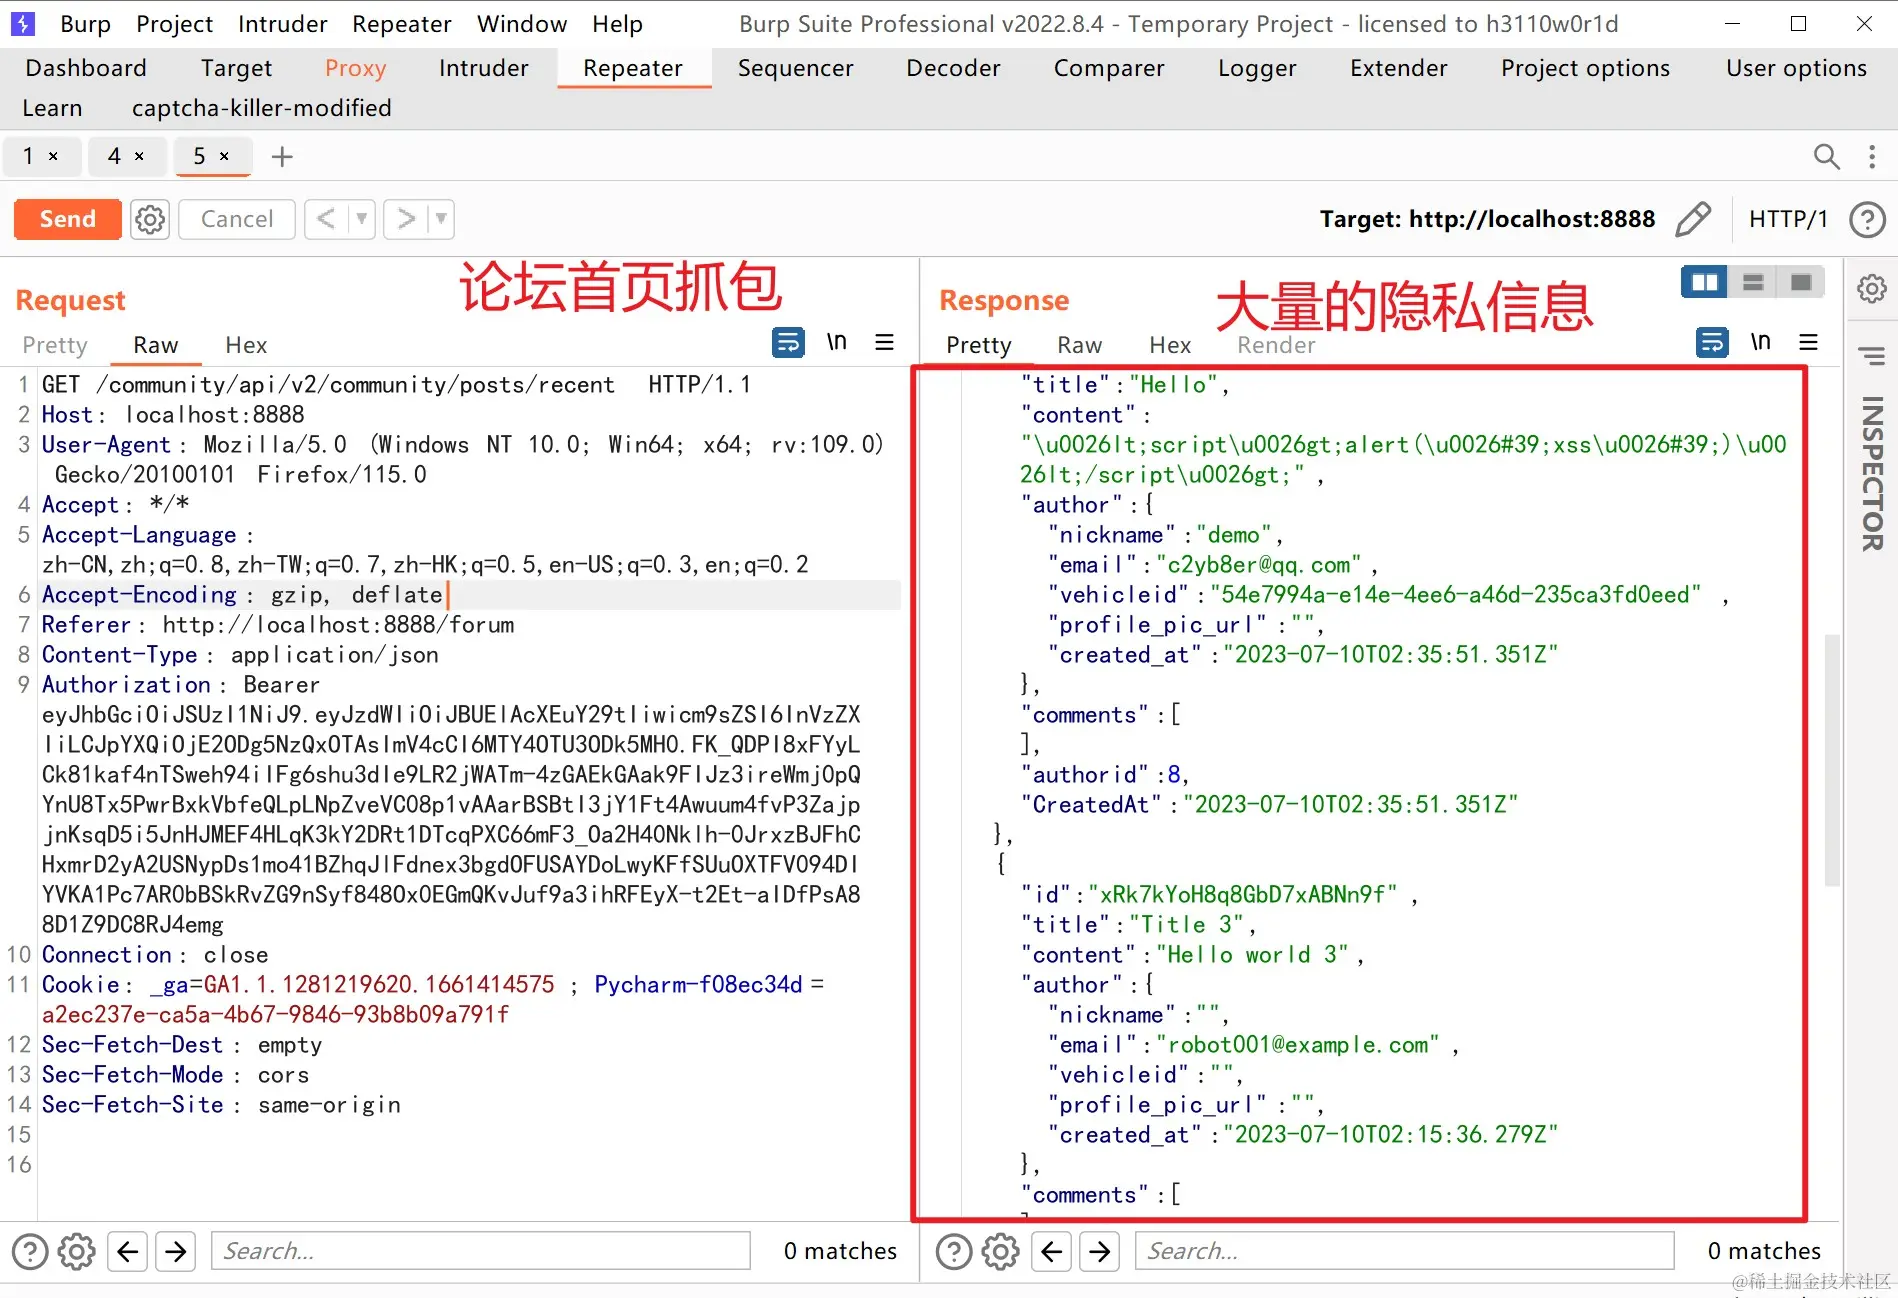The image size is (1898, 1298).
Task: Open response search settings gear
Action: click(x=1001, y=1251)
